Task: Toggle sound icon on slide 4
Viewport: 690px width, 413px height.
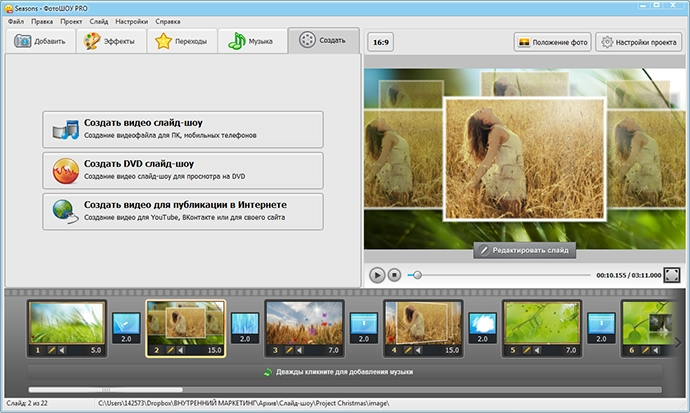Action: [418, 350]
